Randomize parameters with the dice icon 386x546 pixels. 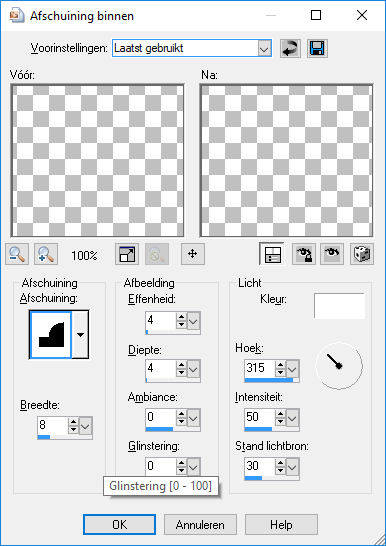[362, 254]
